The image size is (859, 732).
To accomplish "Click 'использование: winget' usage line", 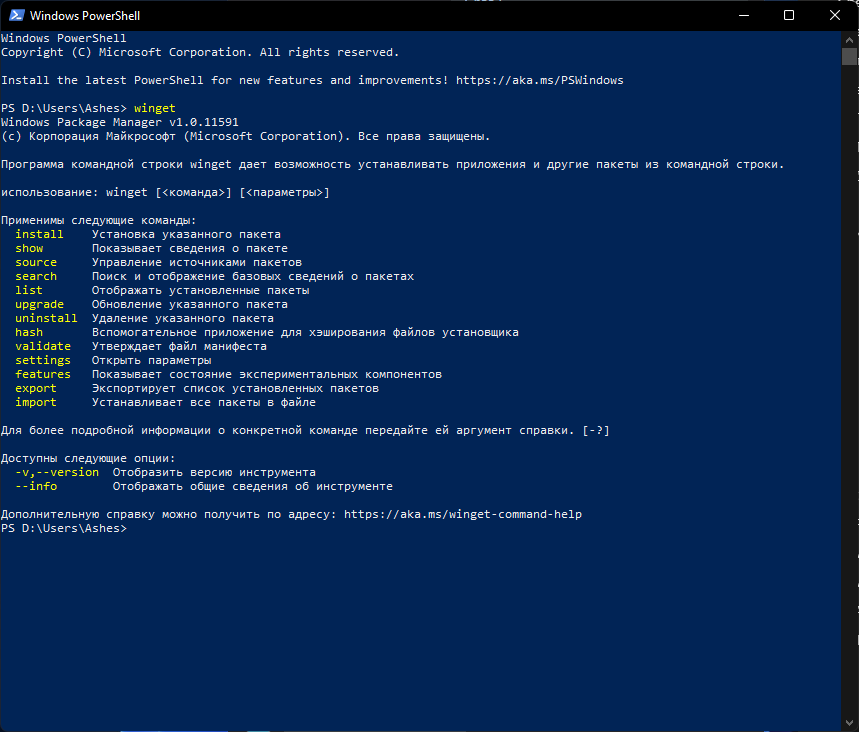I will [165, 192].
